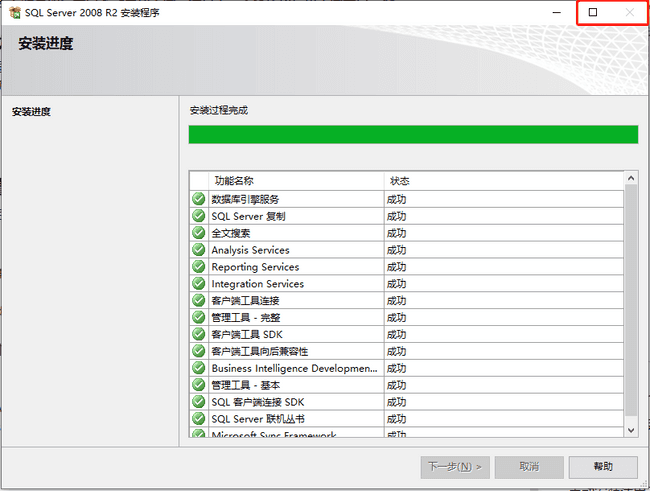Click the 客户端工具 SDK feature name
The image size is (650, 491).
[247, 335]
